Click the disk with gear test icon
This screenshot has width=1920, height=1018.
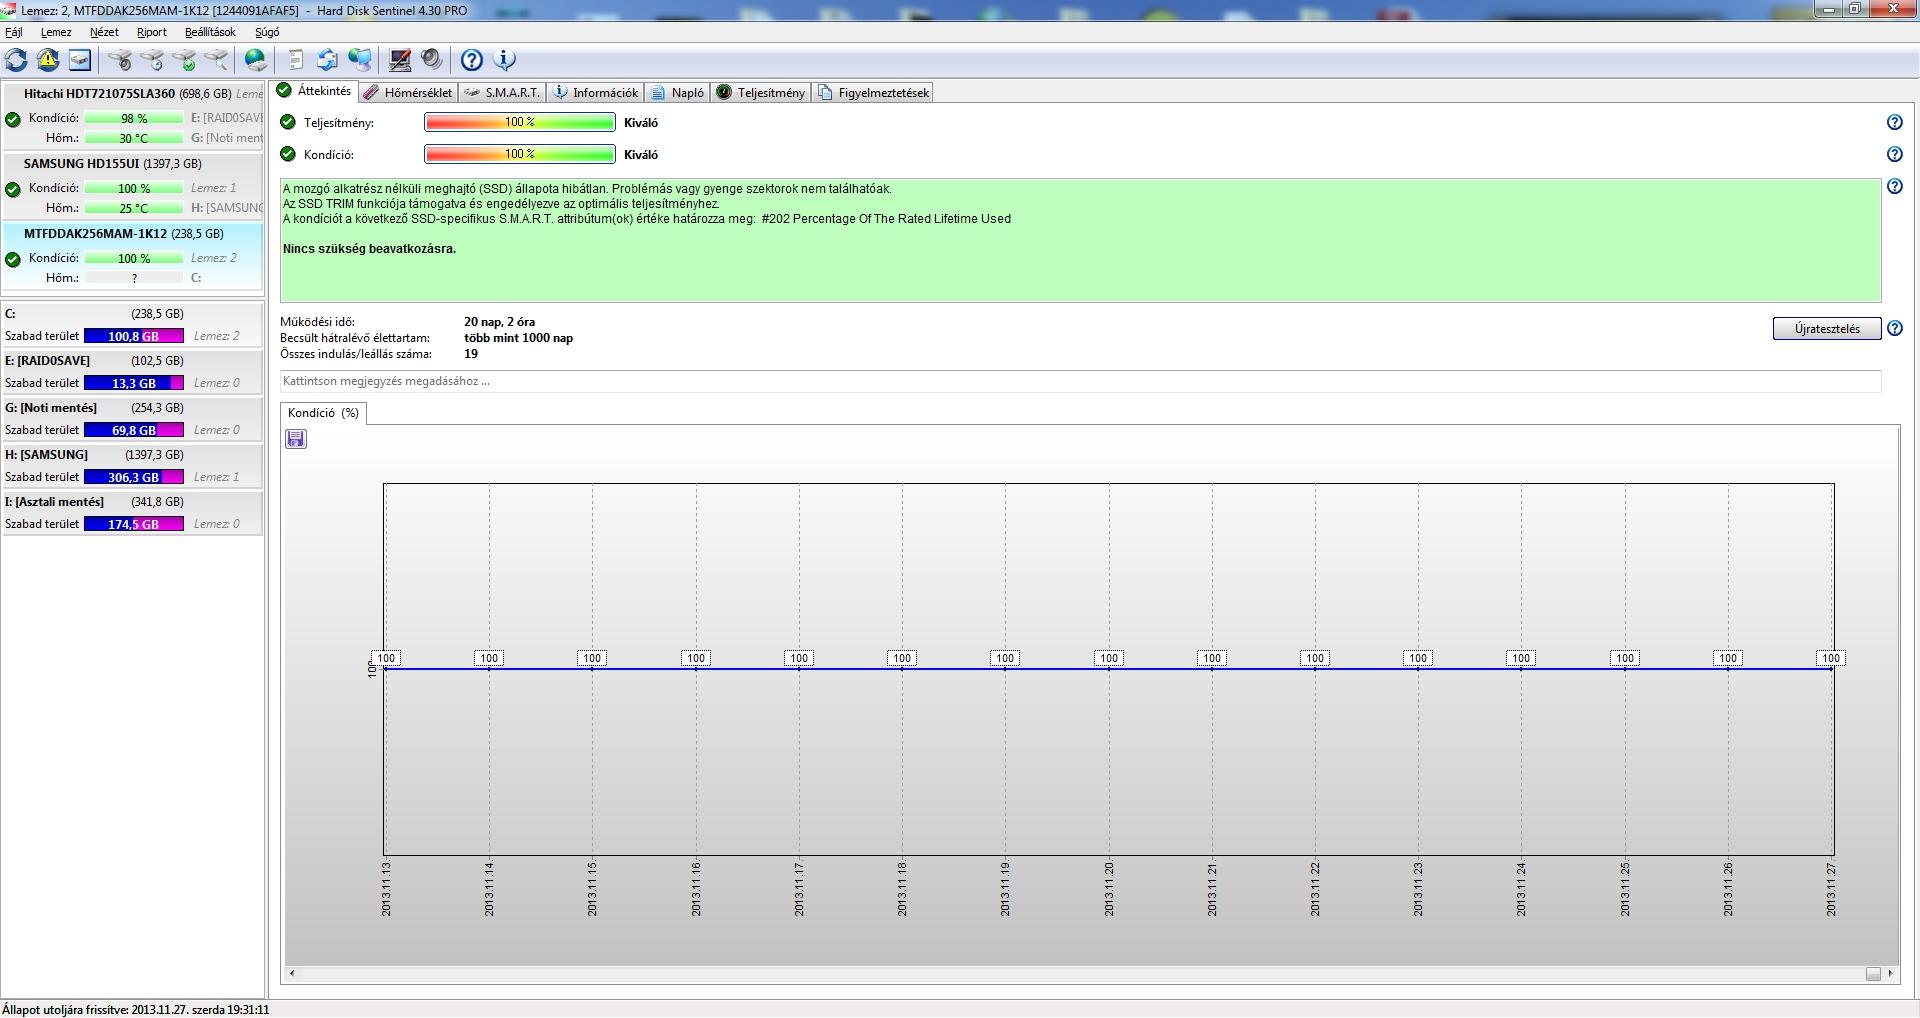tap(121, 60)
